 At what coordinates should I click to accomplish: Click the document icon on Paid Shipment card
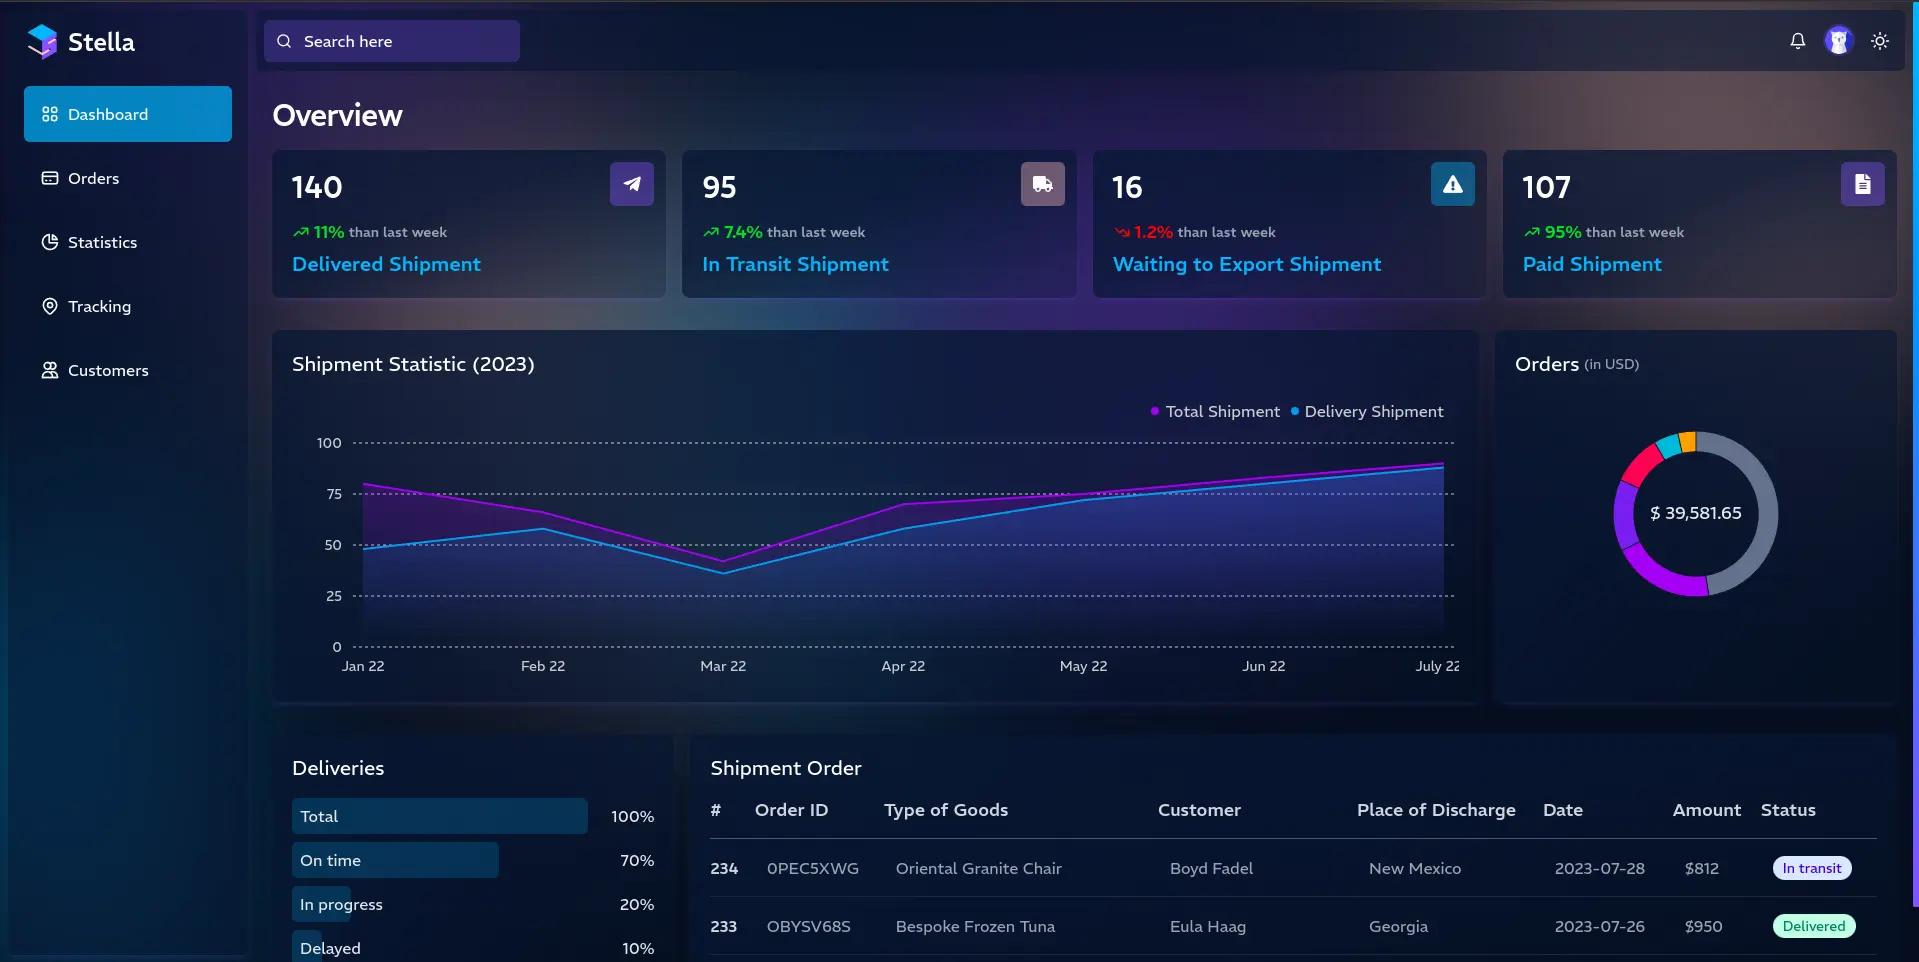click(x=1862, y=184)
